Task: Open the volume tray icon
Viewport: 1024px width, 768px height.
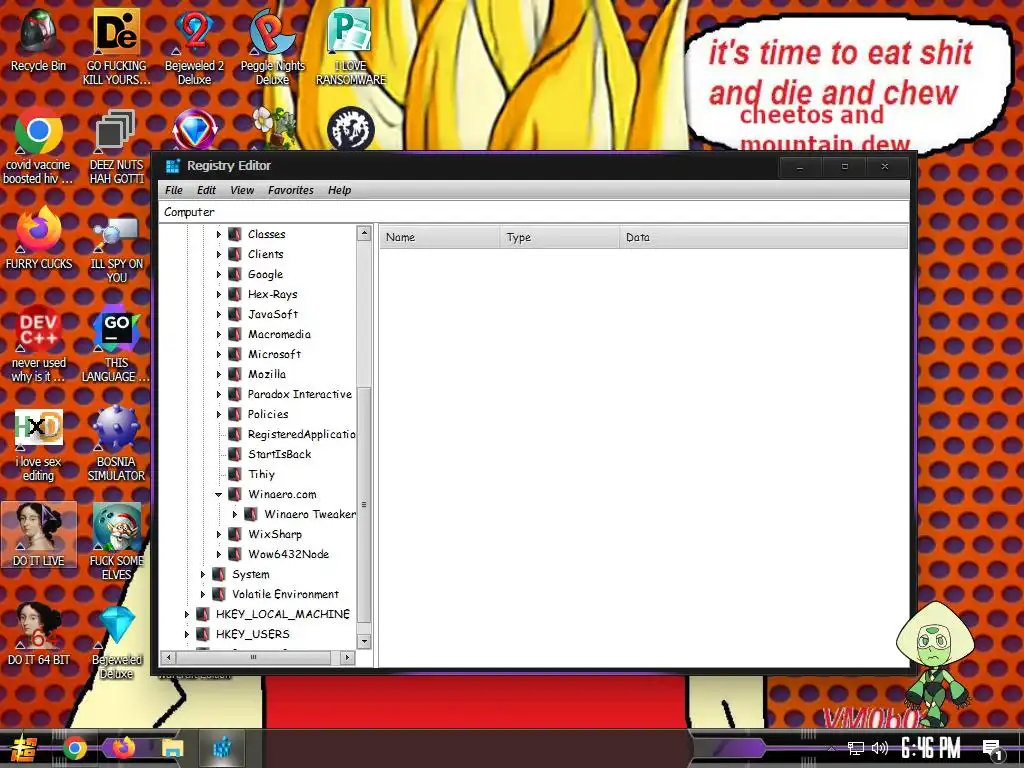Action: [x=880, y=748]
